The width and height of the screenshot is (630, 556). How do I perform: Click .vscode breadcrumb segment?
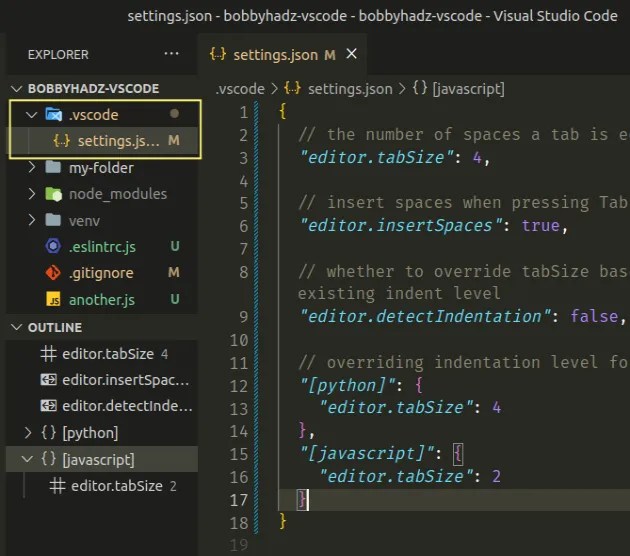click(x=240, y=89)
